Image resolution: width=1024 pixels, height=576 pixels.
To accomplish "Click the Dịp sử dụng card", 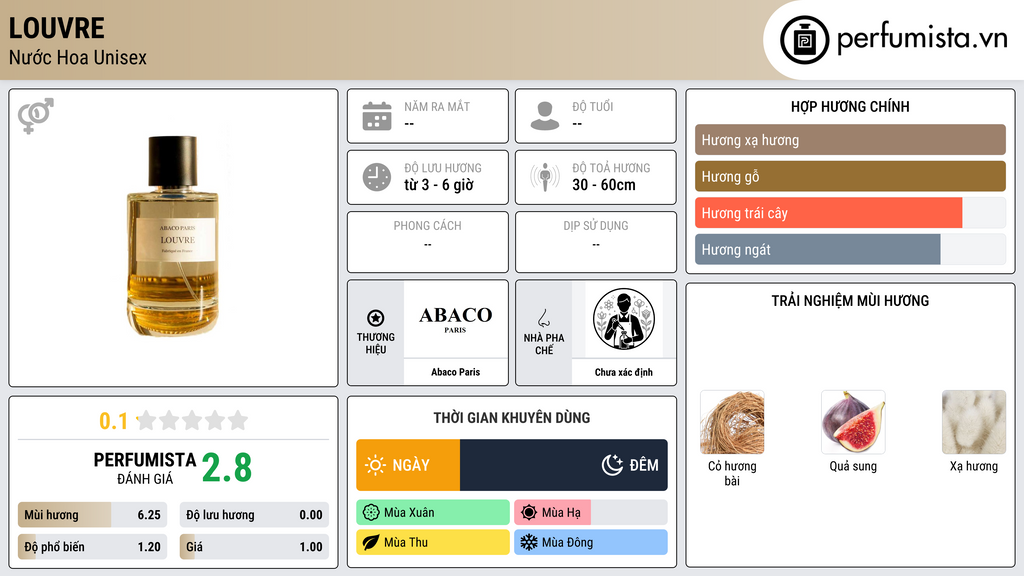I will tap(596, 242).
